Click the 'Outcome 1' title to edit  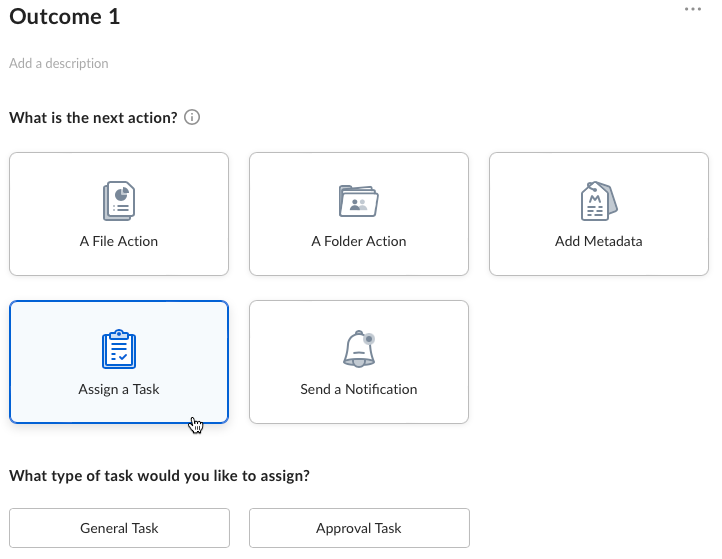[x=64, y=17]
